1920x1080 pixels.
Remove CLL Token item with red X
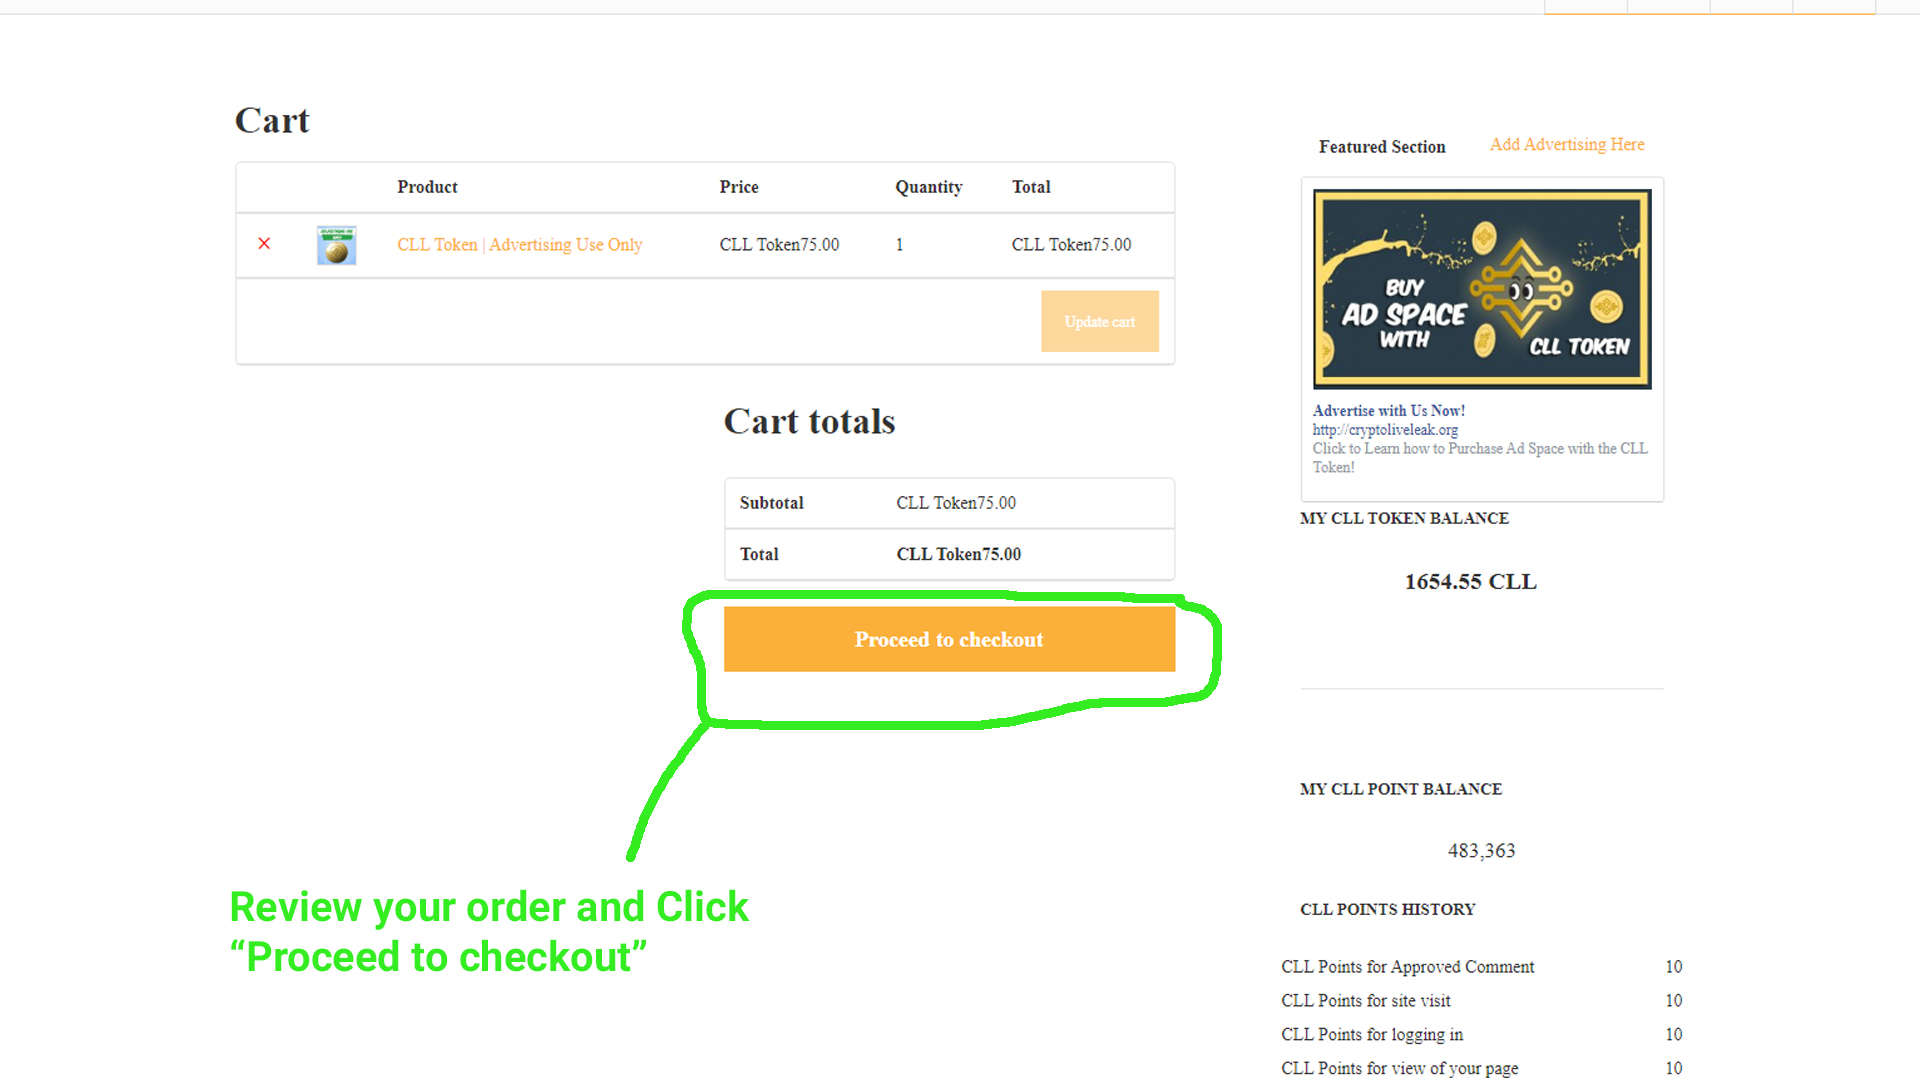[x=264, y=244]
